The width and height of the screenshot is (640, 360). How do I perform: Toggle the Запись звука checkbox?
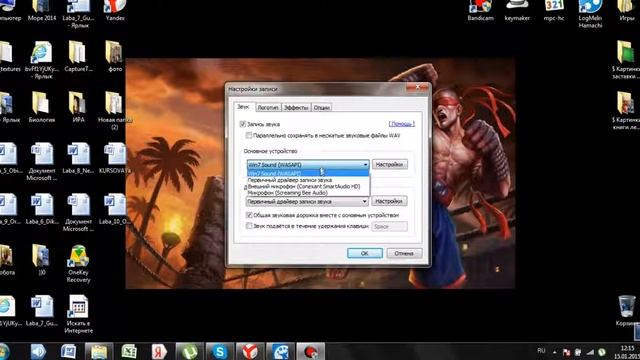click(x=243, y=124)
